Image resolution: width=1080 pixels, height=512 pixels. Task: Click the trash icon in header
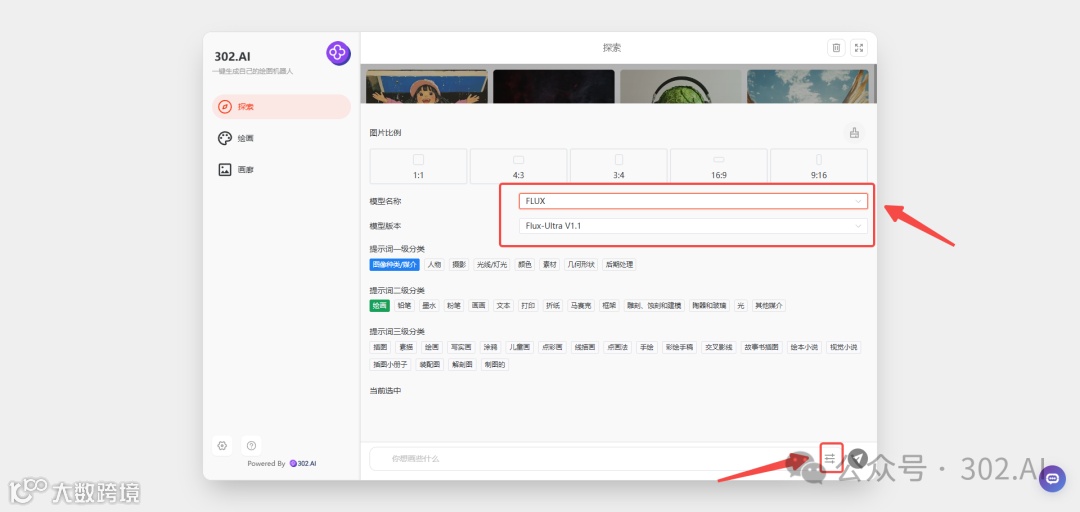[x=836, y=48]
